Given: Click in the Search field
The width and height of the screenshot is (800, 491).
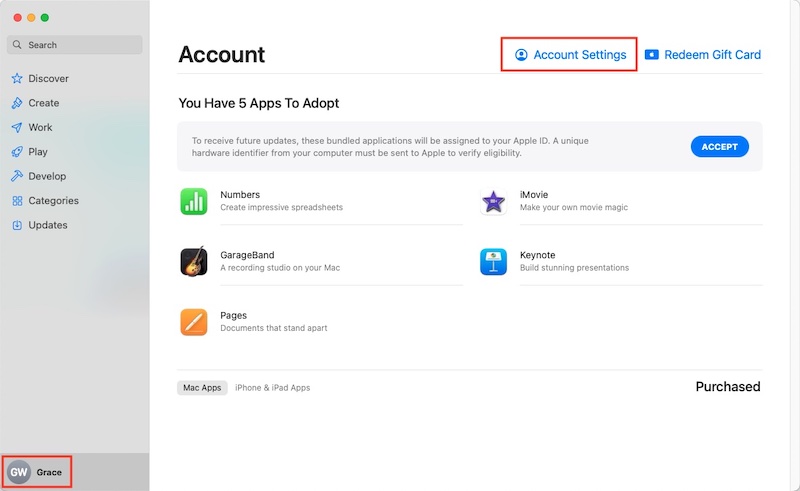Looking at the screenshot, I should (x=74, y=45).
